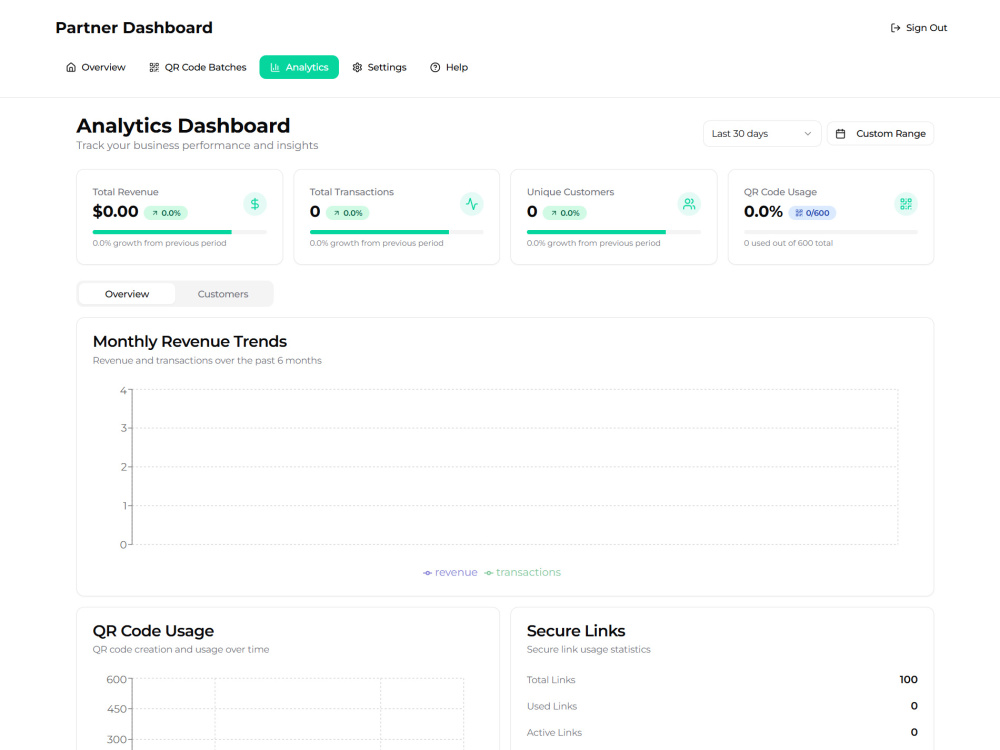
Task: Click 'Revenue and transactions over the past 6 months'
Action: coord(207,361)
